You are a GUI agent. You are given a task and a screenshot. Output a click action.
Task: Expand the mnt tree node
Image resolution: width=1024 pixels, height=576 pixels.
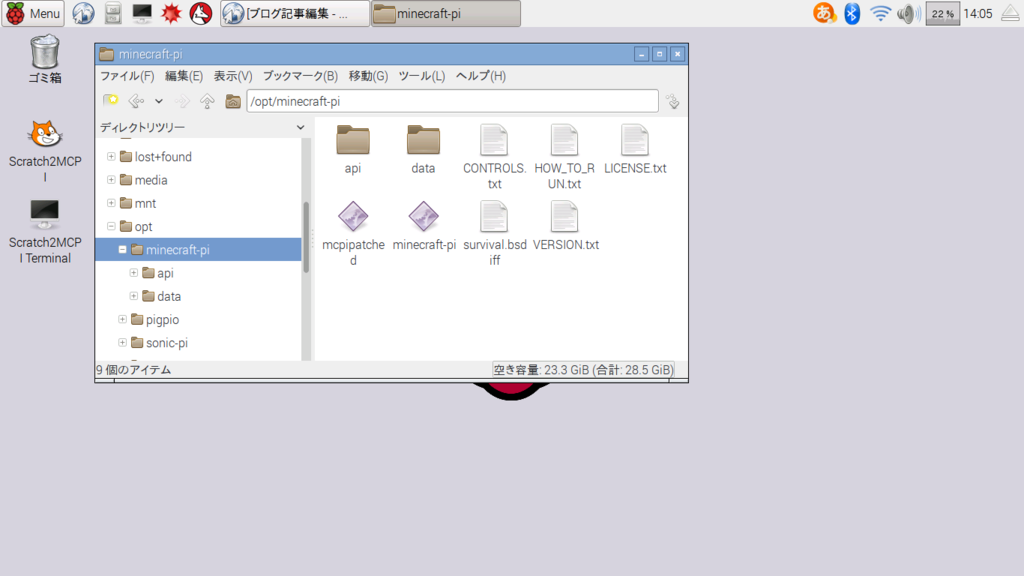pos(111,203)
